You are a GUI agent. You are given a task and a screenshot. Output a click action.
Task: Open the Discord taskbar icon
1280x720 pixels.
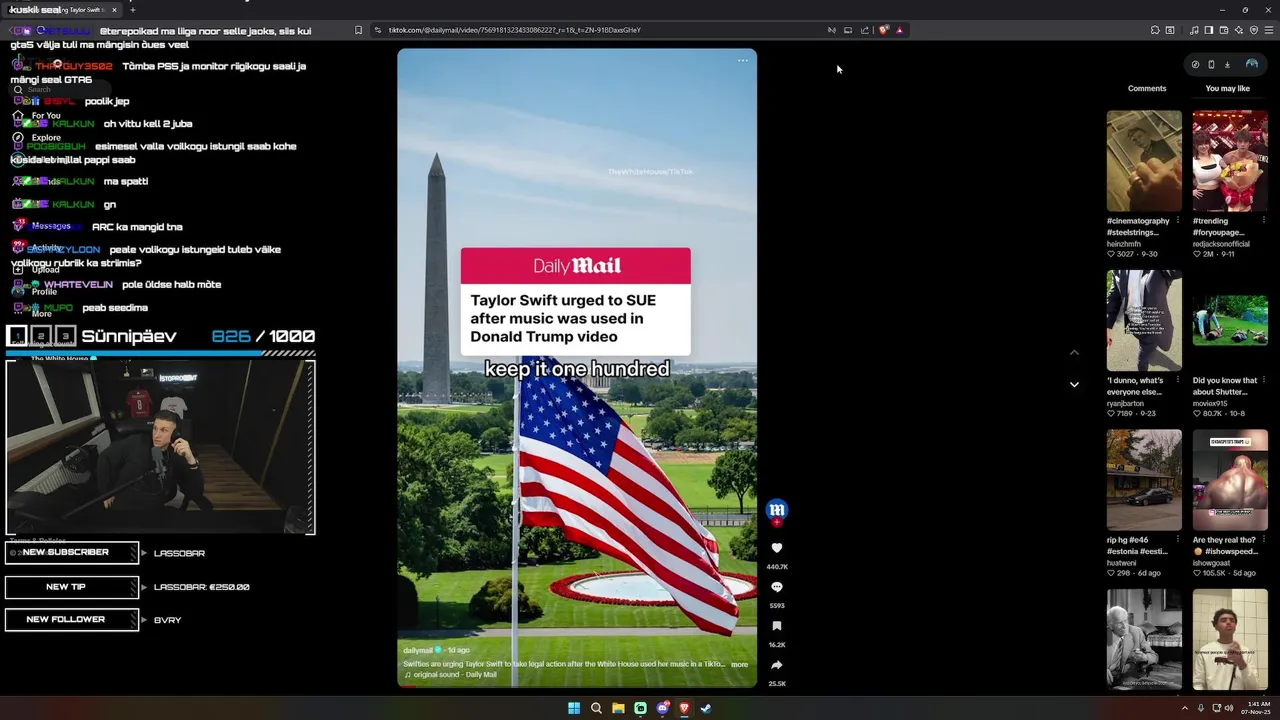662,708
